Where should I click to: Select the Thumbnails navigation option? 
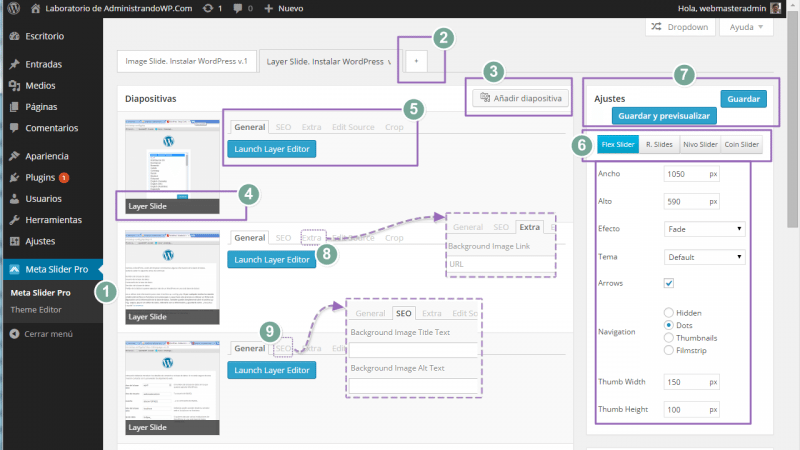pyautogui.click(x=668, y=338)
